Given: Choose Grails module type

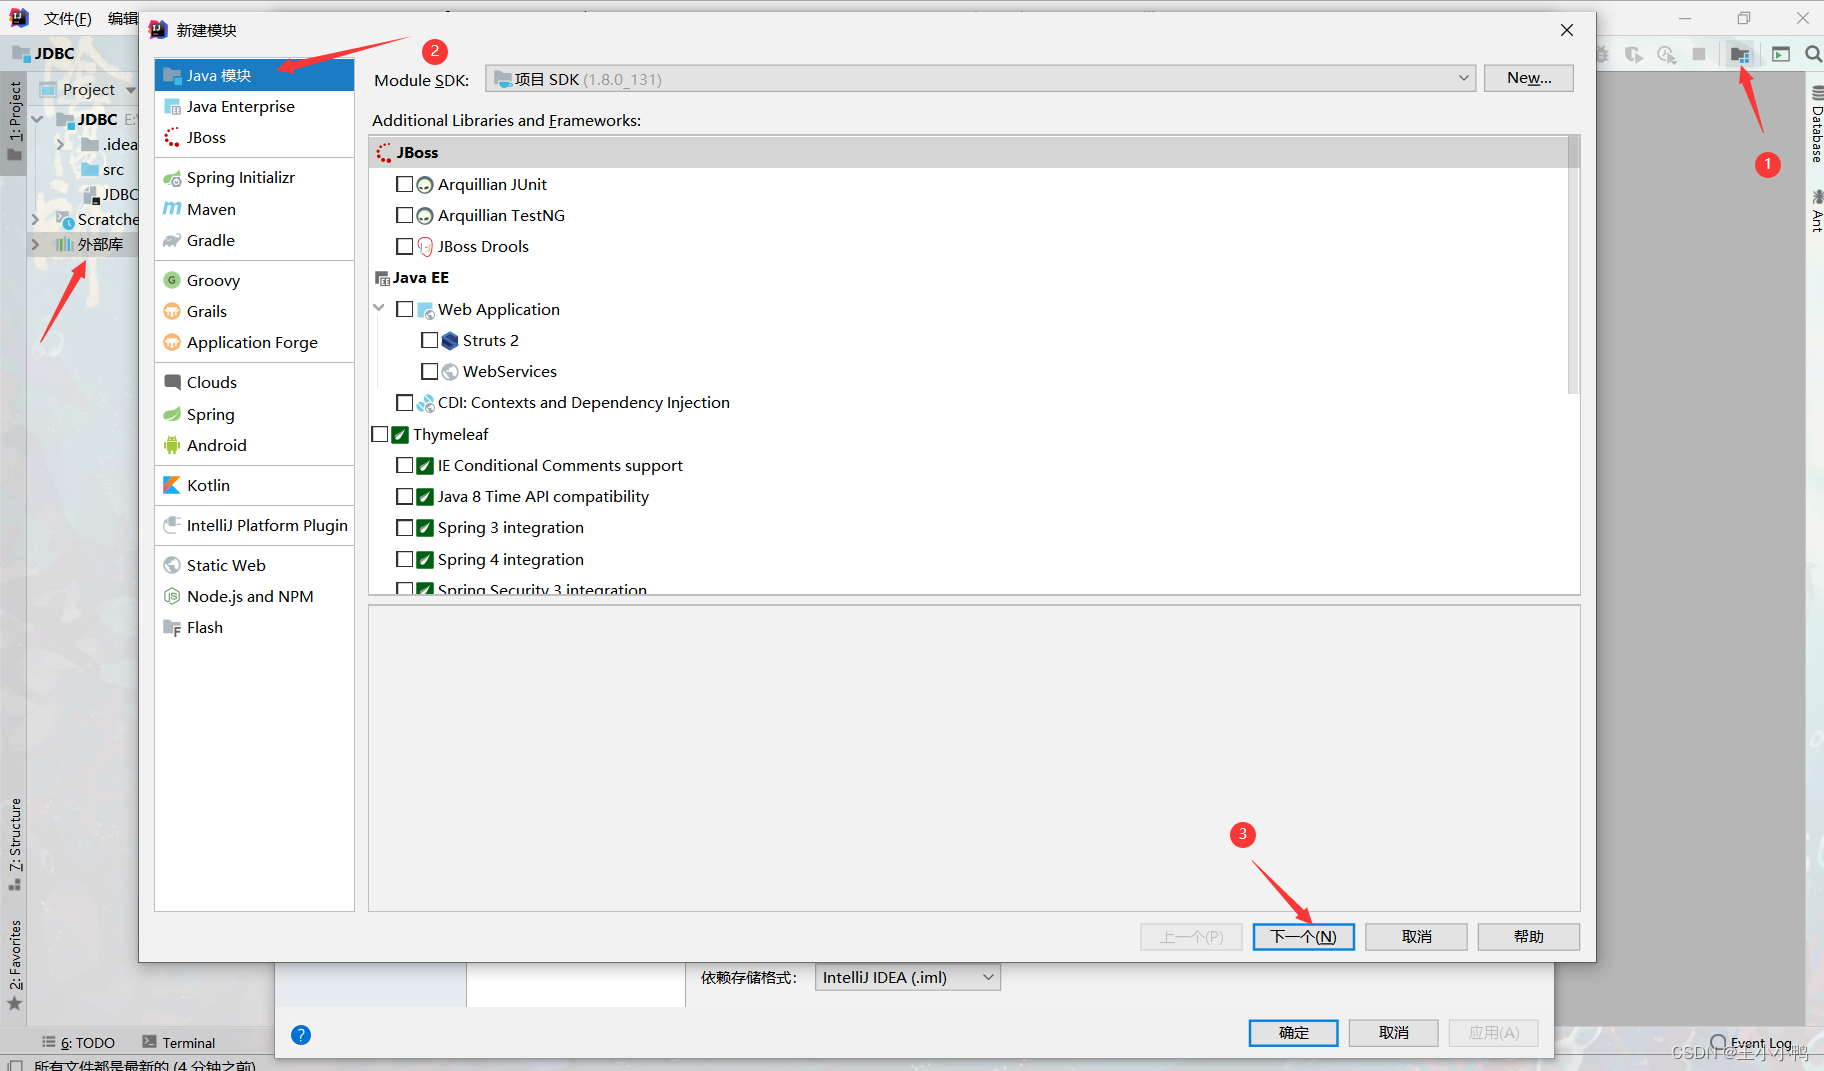Looking at the screenshot, I should coord(254,311).
